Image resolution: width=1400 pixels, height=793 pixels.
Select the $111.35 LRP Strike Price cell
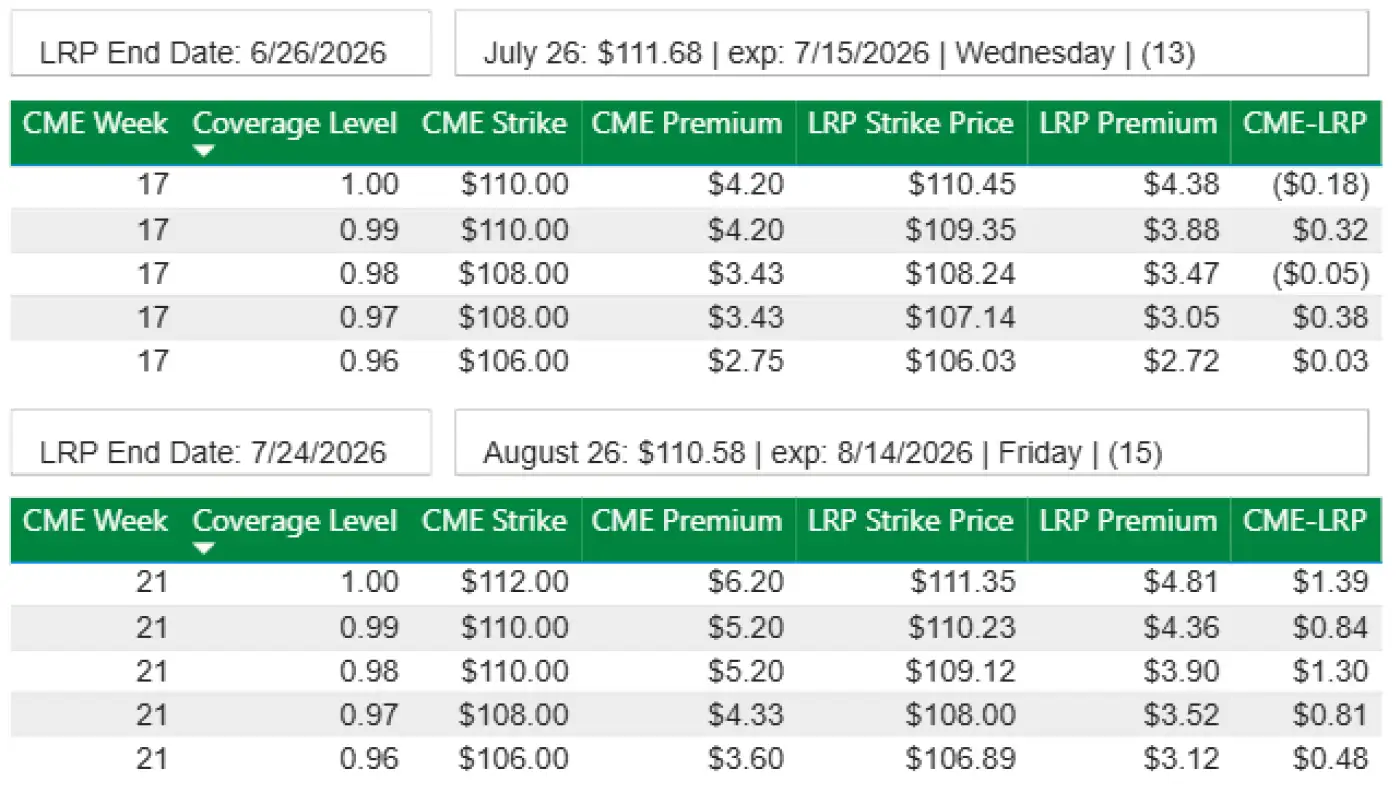961,582
